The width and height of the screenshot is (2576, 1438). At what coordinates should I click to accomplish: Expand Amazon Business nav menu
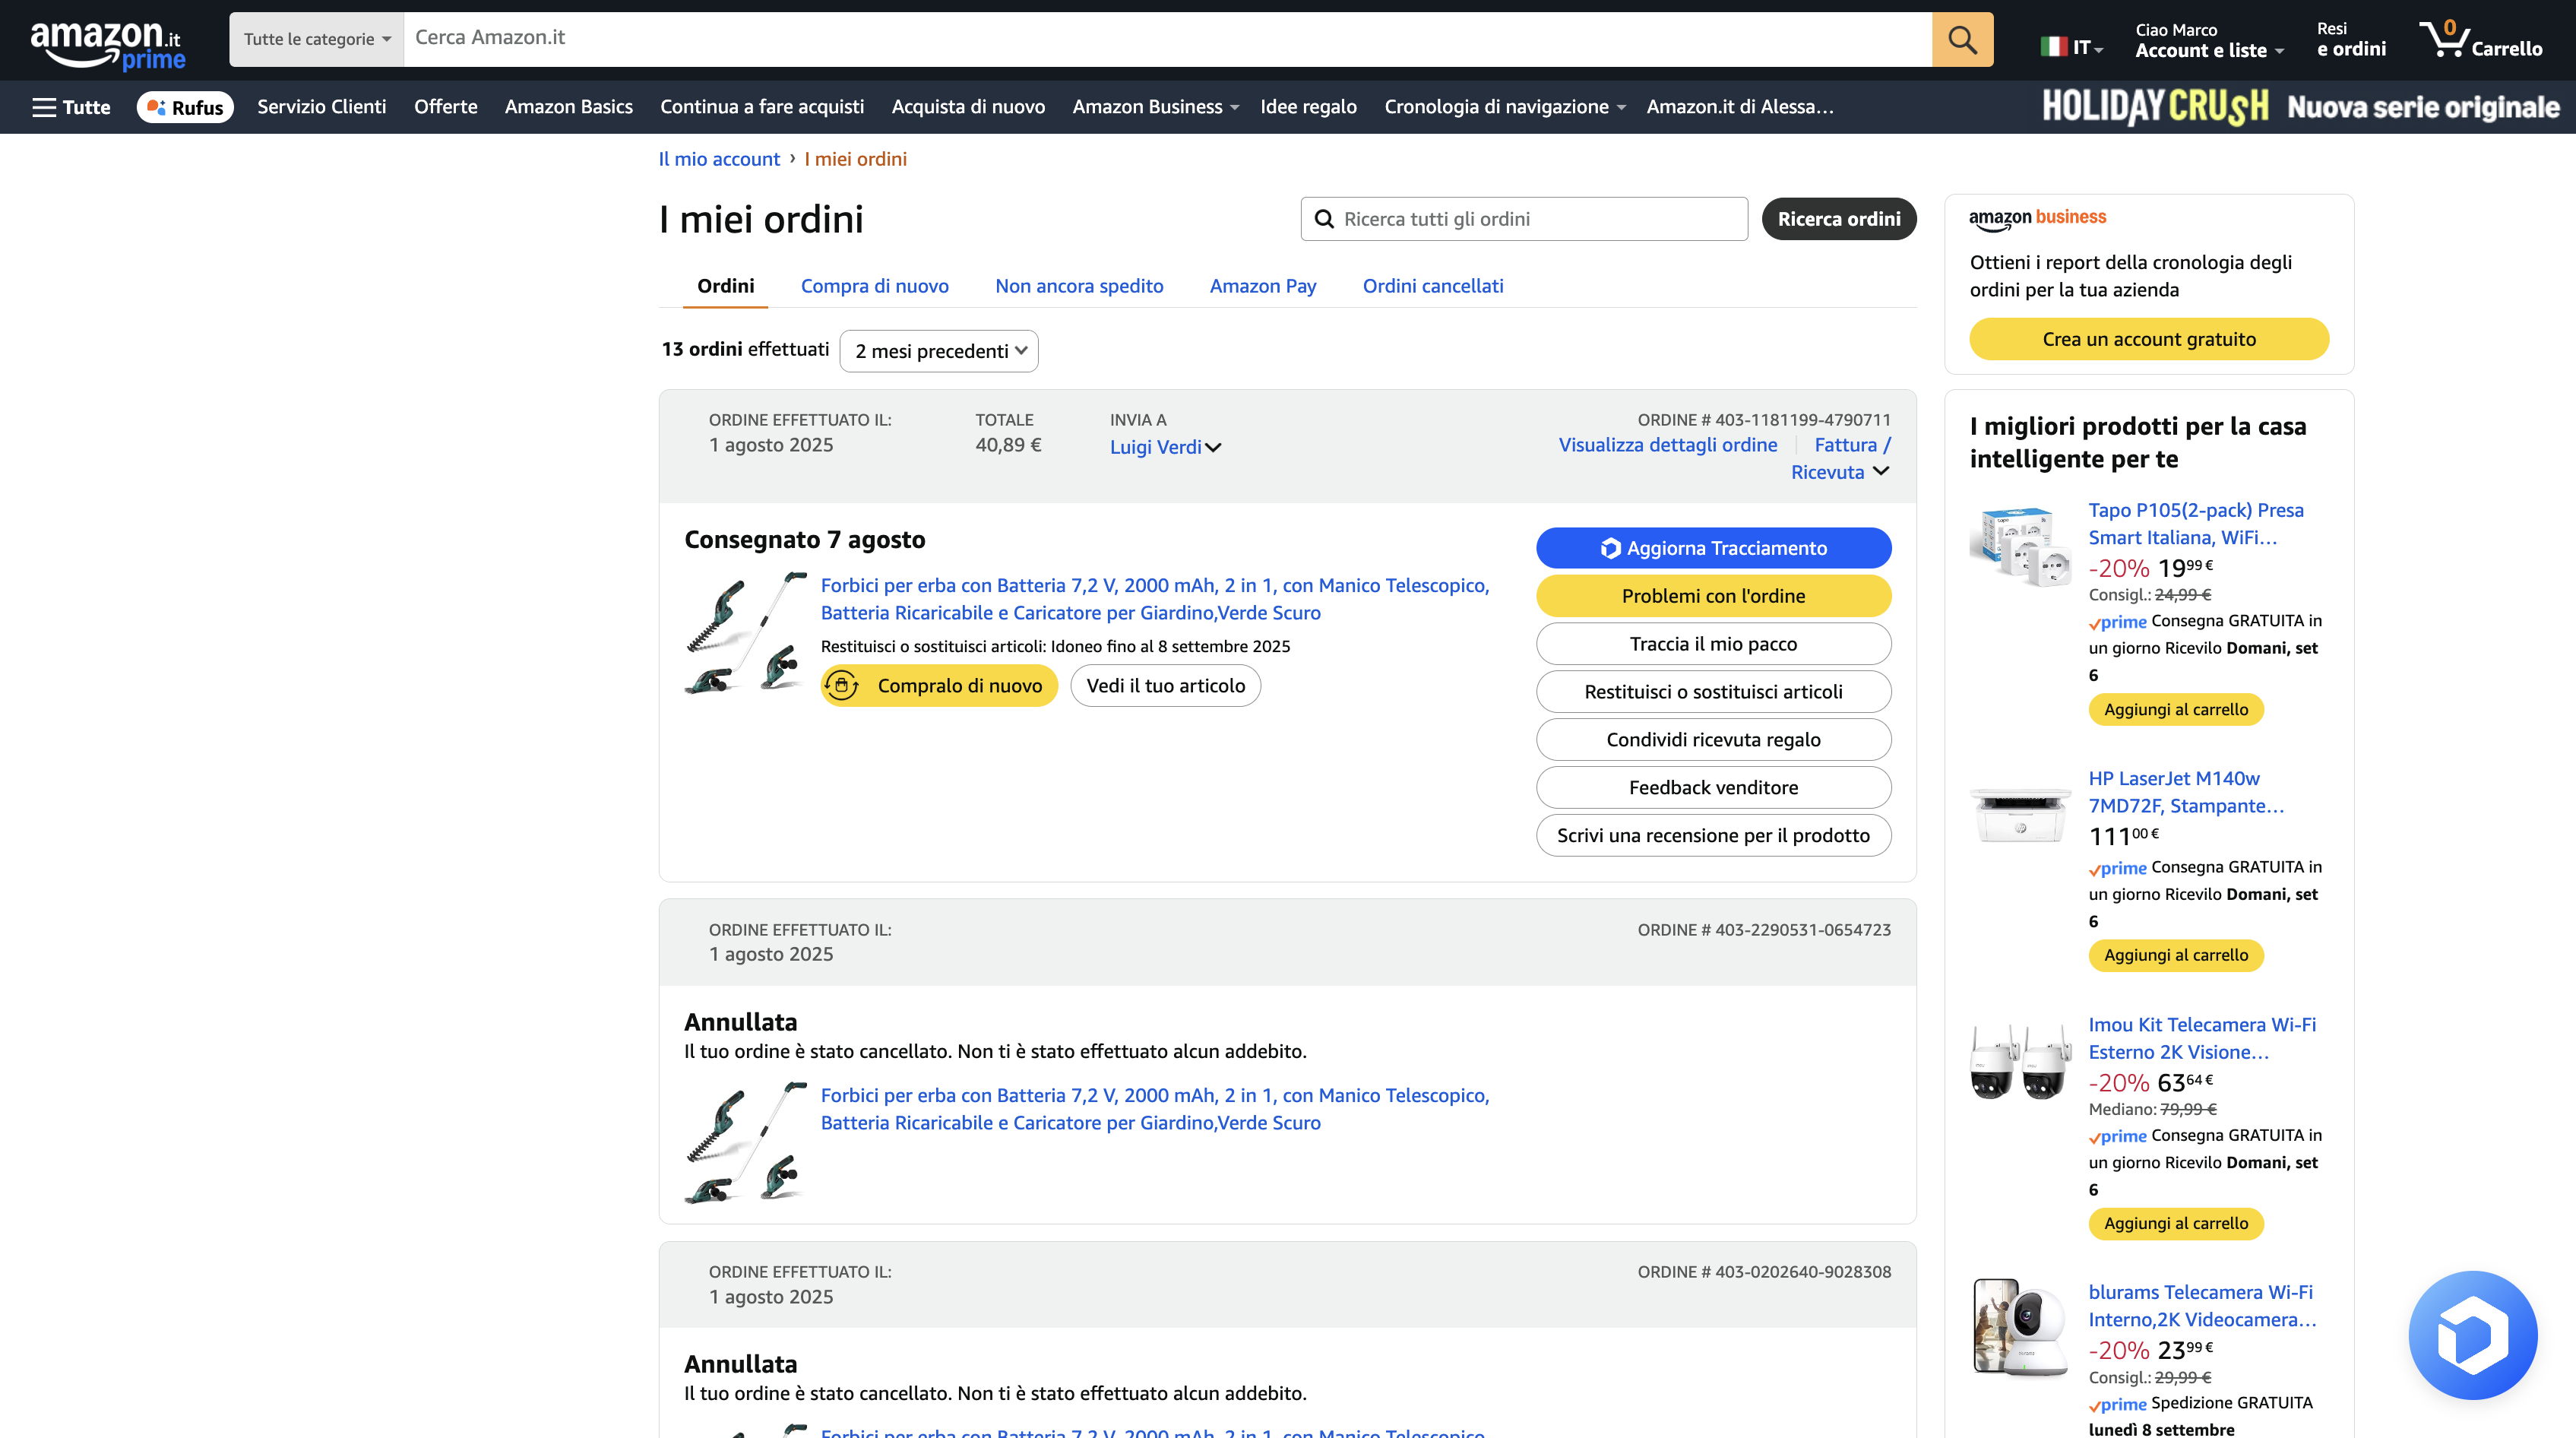point(1155,107)
